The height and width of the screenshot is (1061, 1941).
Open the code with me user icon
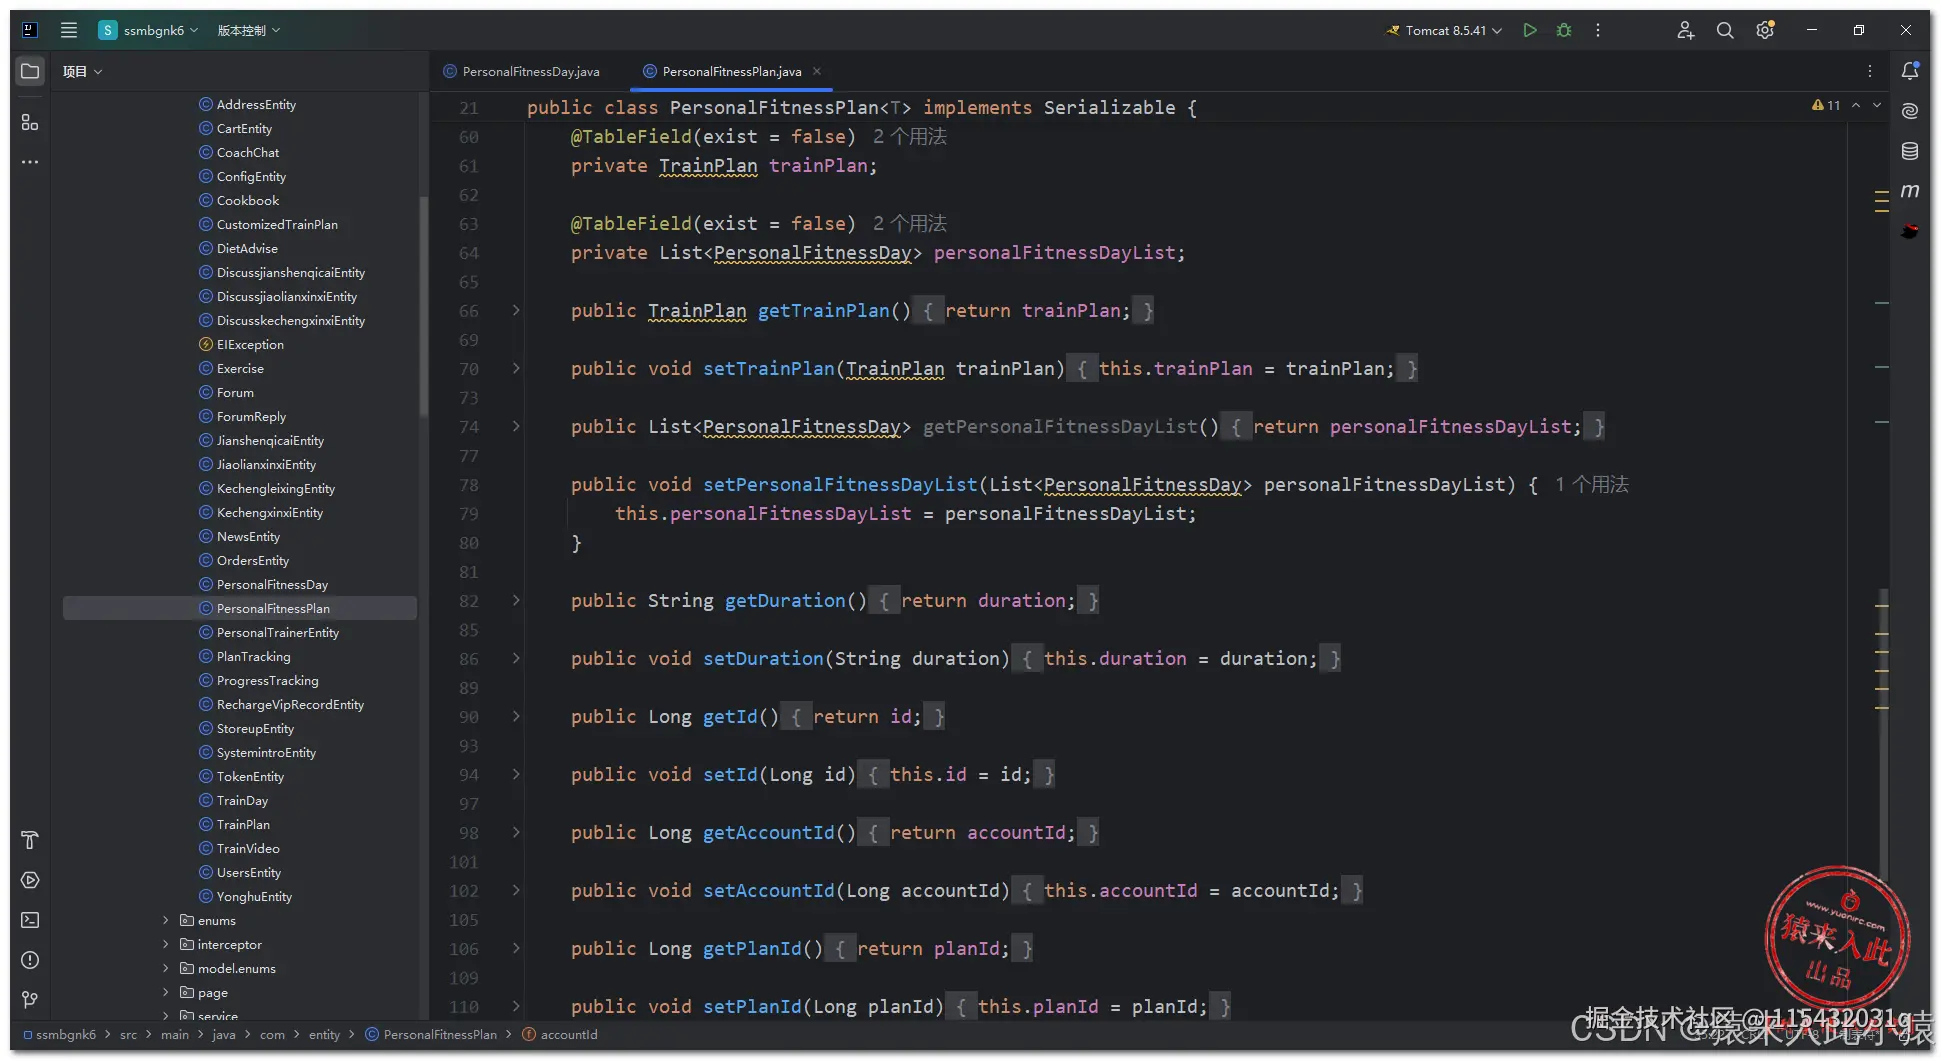tap(1685, 30)
